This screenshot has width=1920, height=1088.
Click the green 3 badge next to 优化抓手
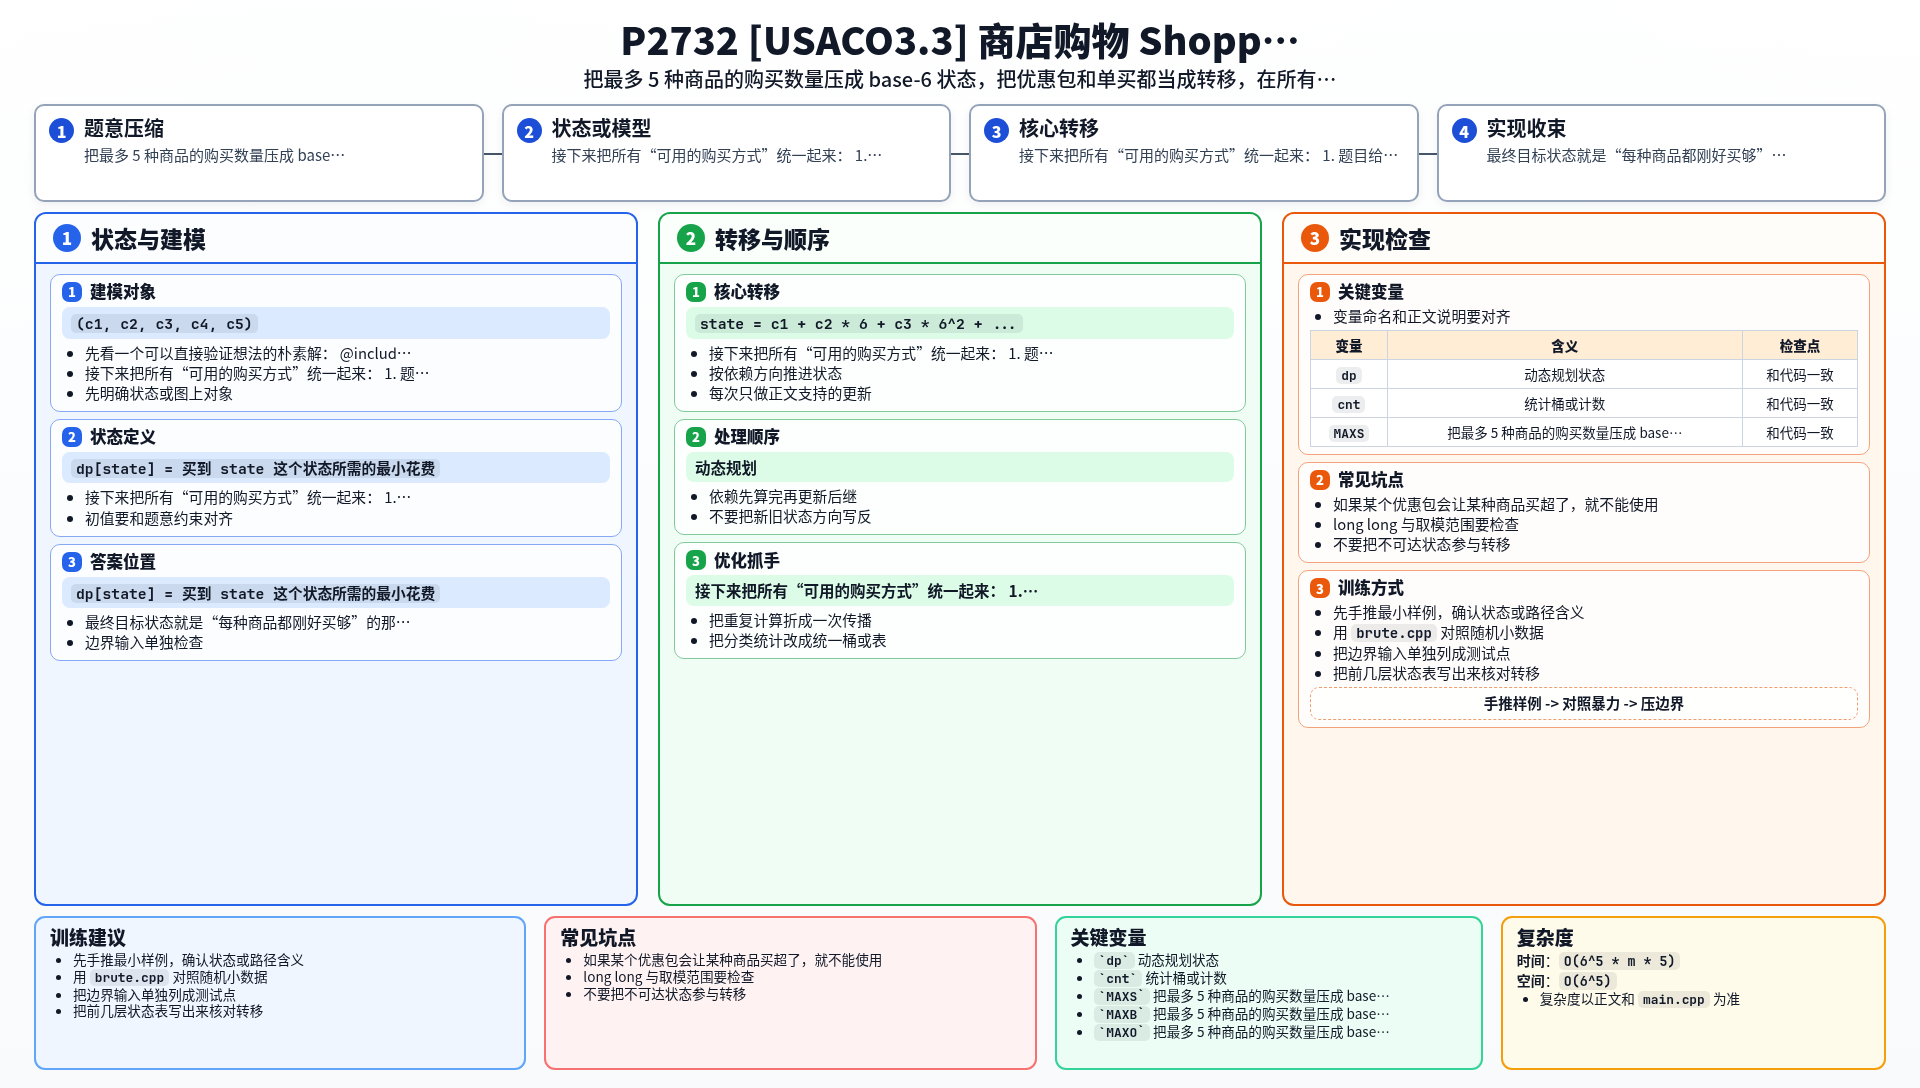pyautogui.click(x=696, y=561)
